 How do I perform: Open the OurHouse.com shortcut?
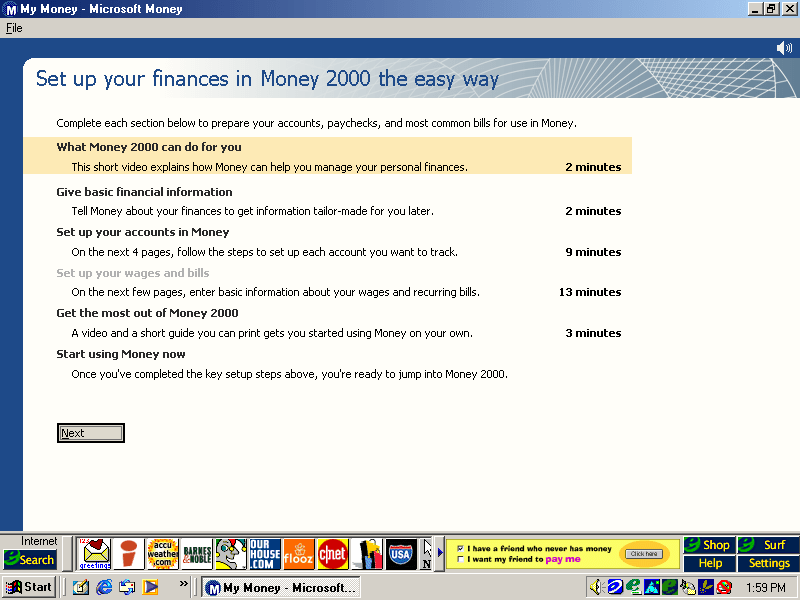(265, 553)
